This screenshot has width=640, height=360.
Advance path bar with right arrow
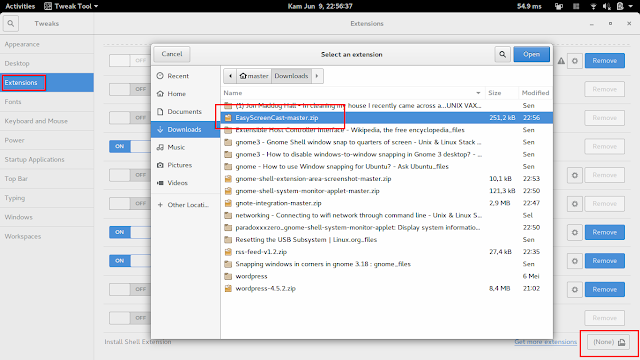(x=317, y=76)
